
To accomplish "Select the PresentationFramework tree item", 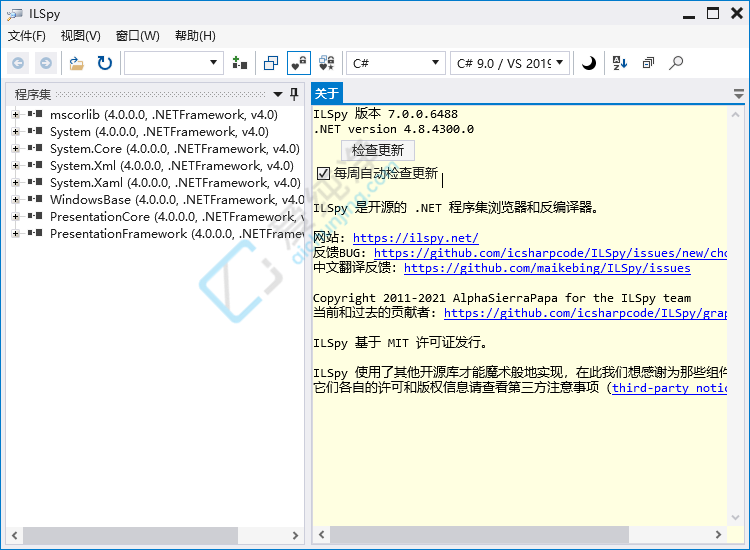I will coord(177,234).
